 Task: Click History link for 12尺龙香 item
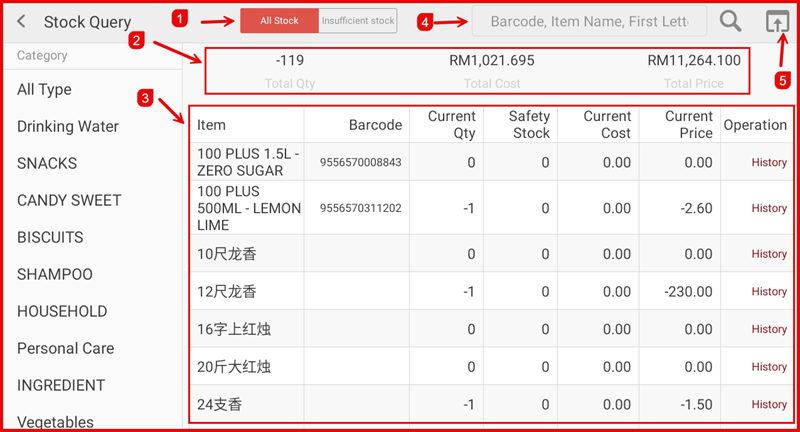tap(768, 291)
